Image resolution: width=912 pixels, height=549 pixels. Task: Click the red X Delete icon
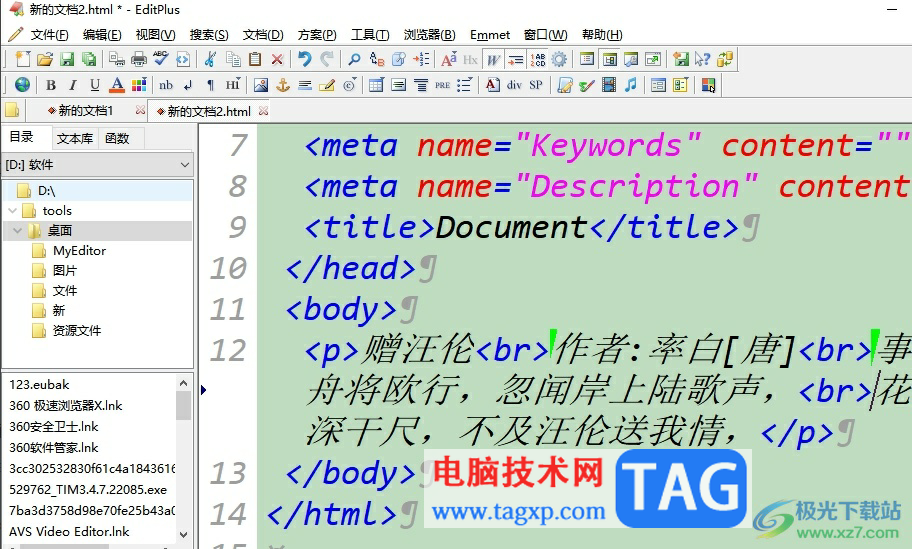click(277, 59)
